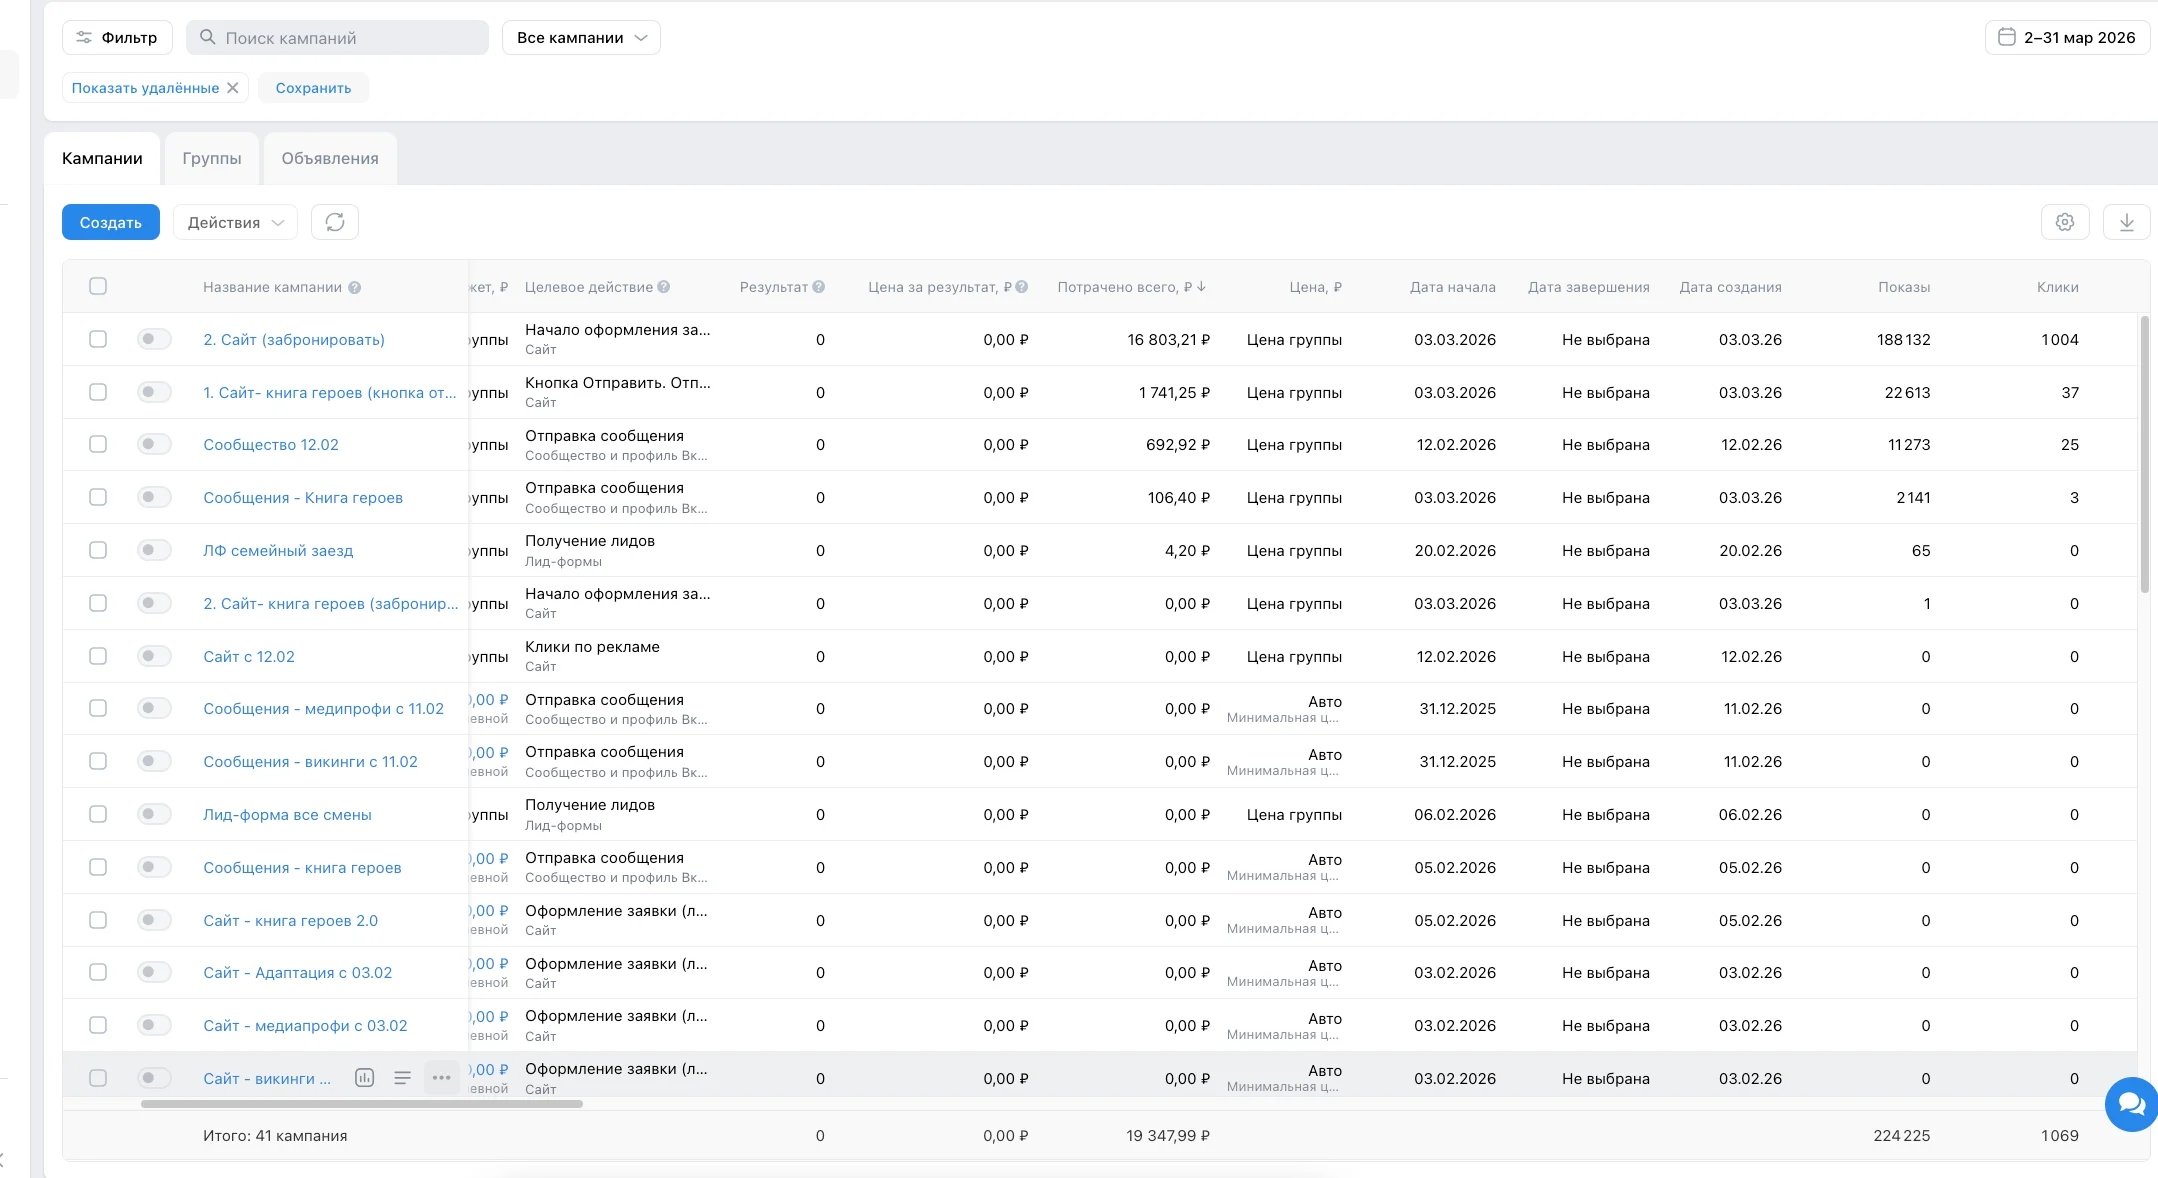Viewport: 2158px width, 1178px height.
Task: Switch to the Группы tab
Action: (x=212, y=159)
